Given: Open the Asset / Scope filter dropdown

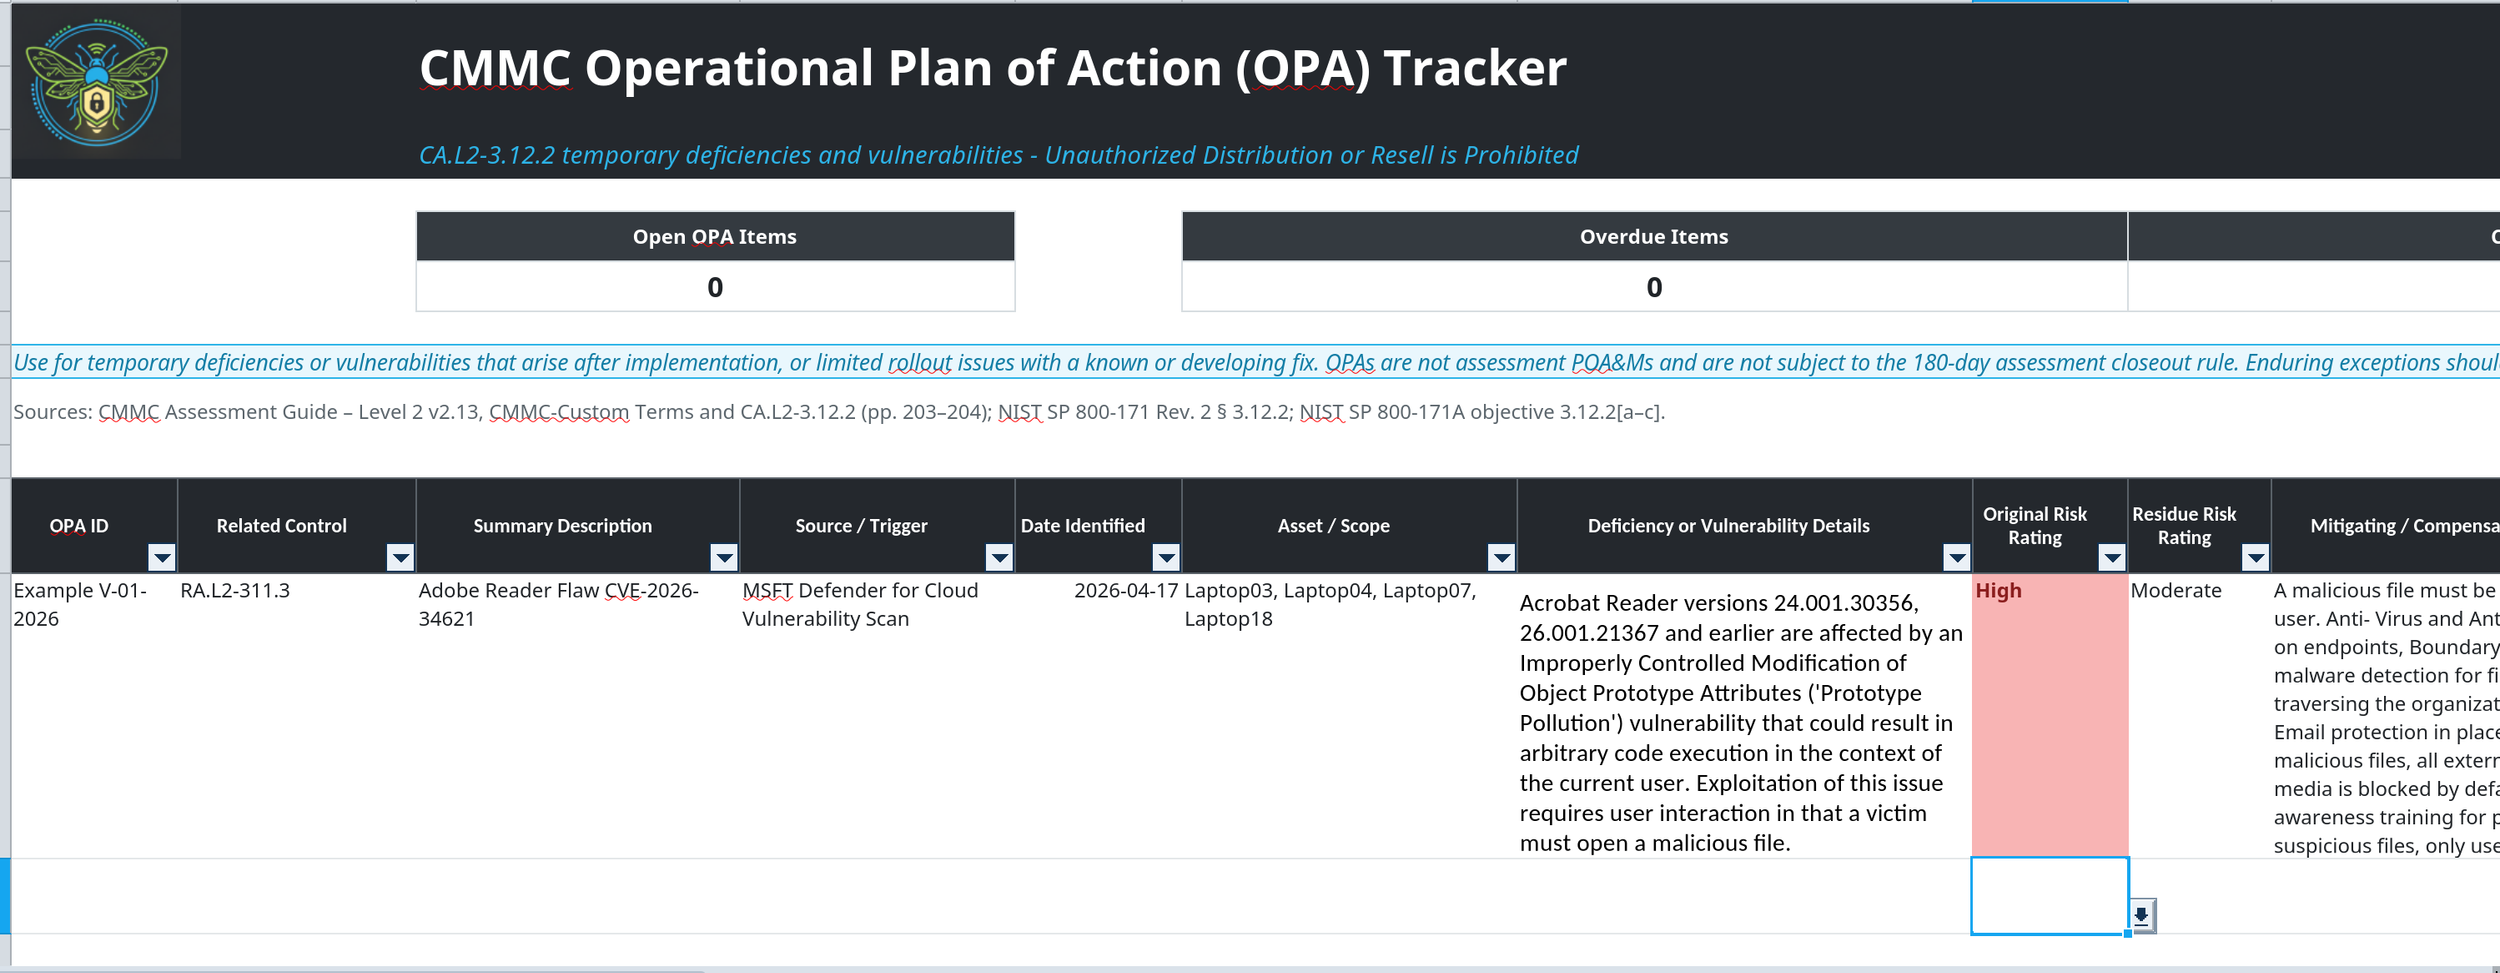Looking at the screenshot, I should [x=1501, y=557].
